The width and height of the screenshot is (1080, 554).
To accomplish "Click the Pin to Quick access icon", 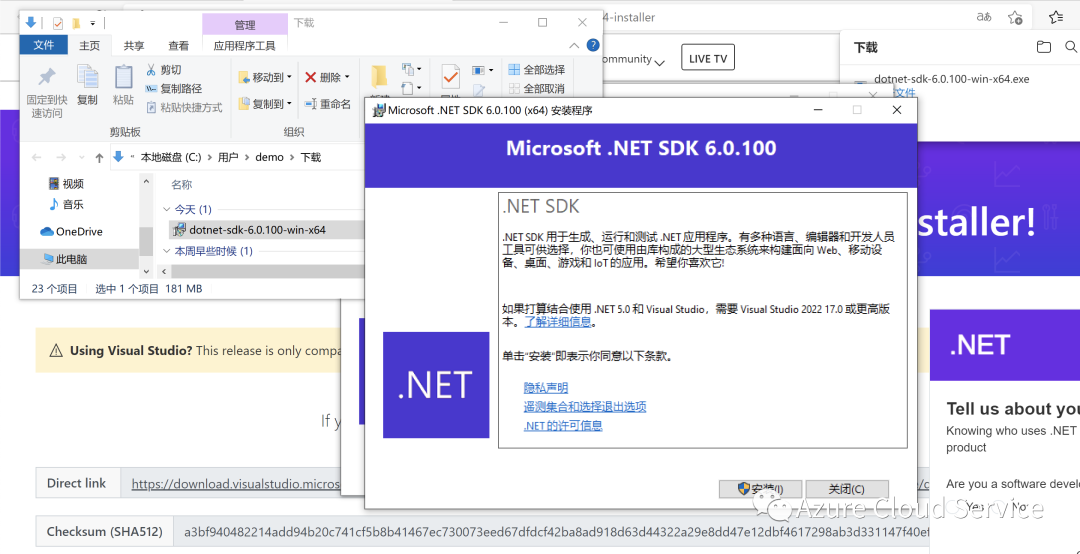I will pyautogui.click(x=47, y=77).
